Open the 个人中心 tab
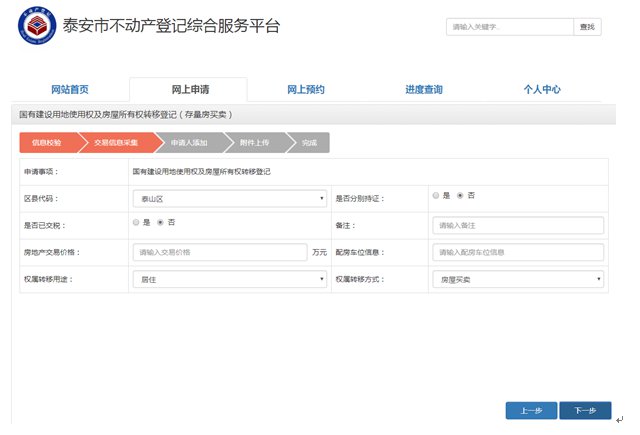640x435 pixels. [542, 90]
